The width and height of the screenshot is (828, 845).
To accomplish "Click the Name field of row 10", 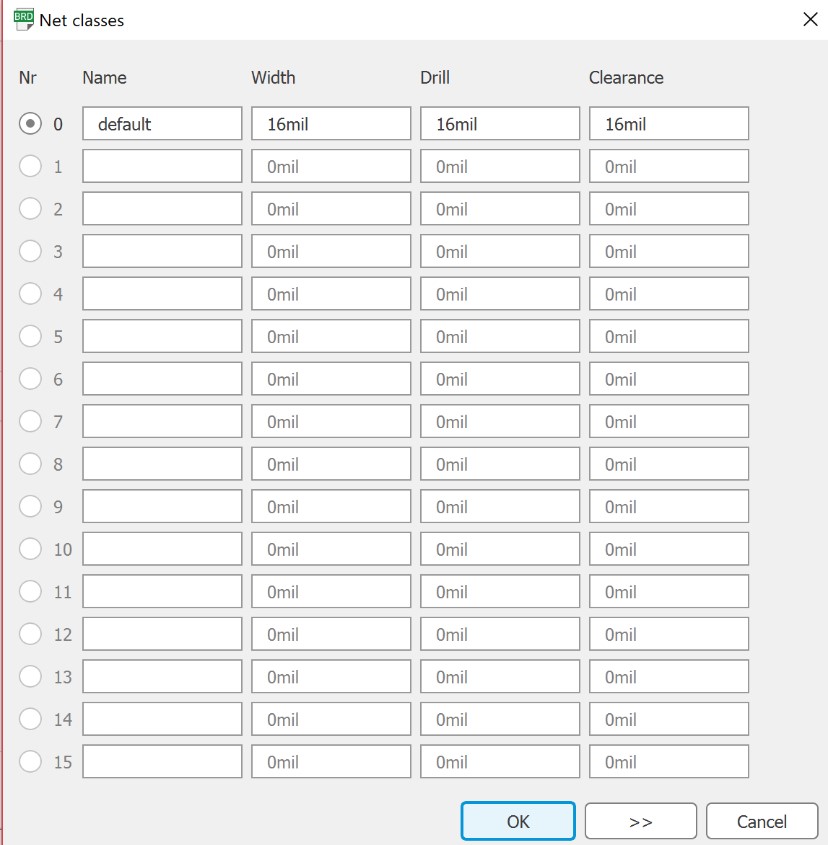I will (162, 549).
